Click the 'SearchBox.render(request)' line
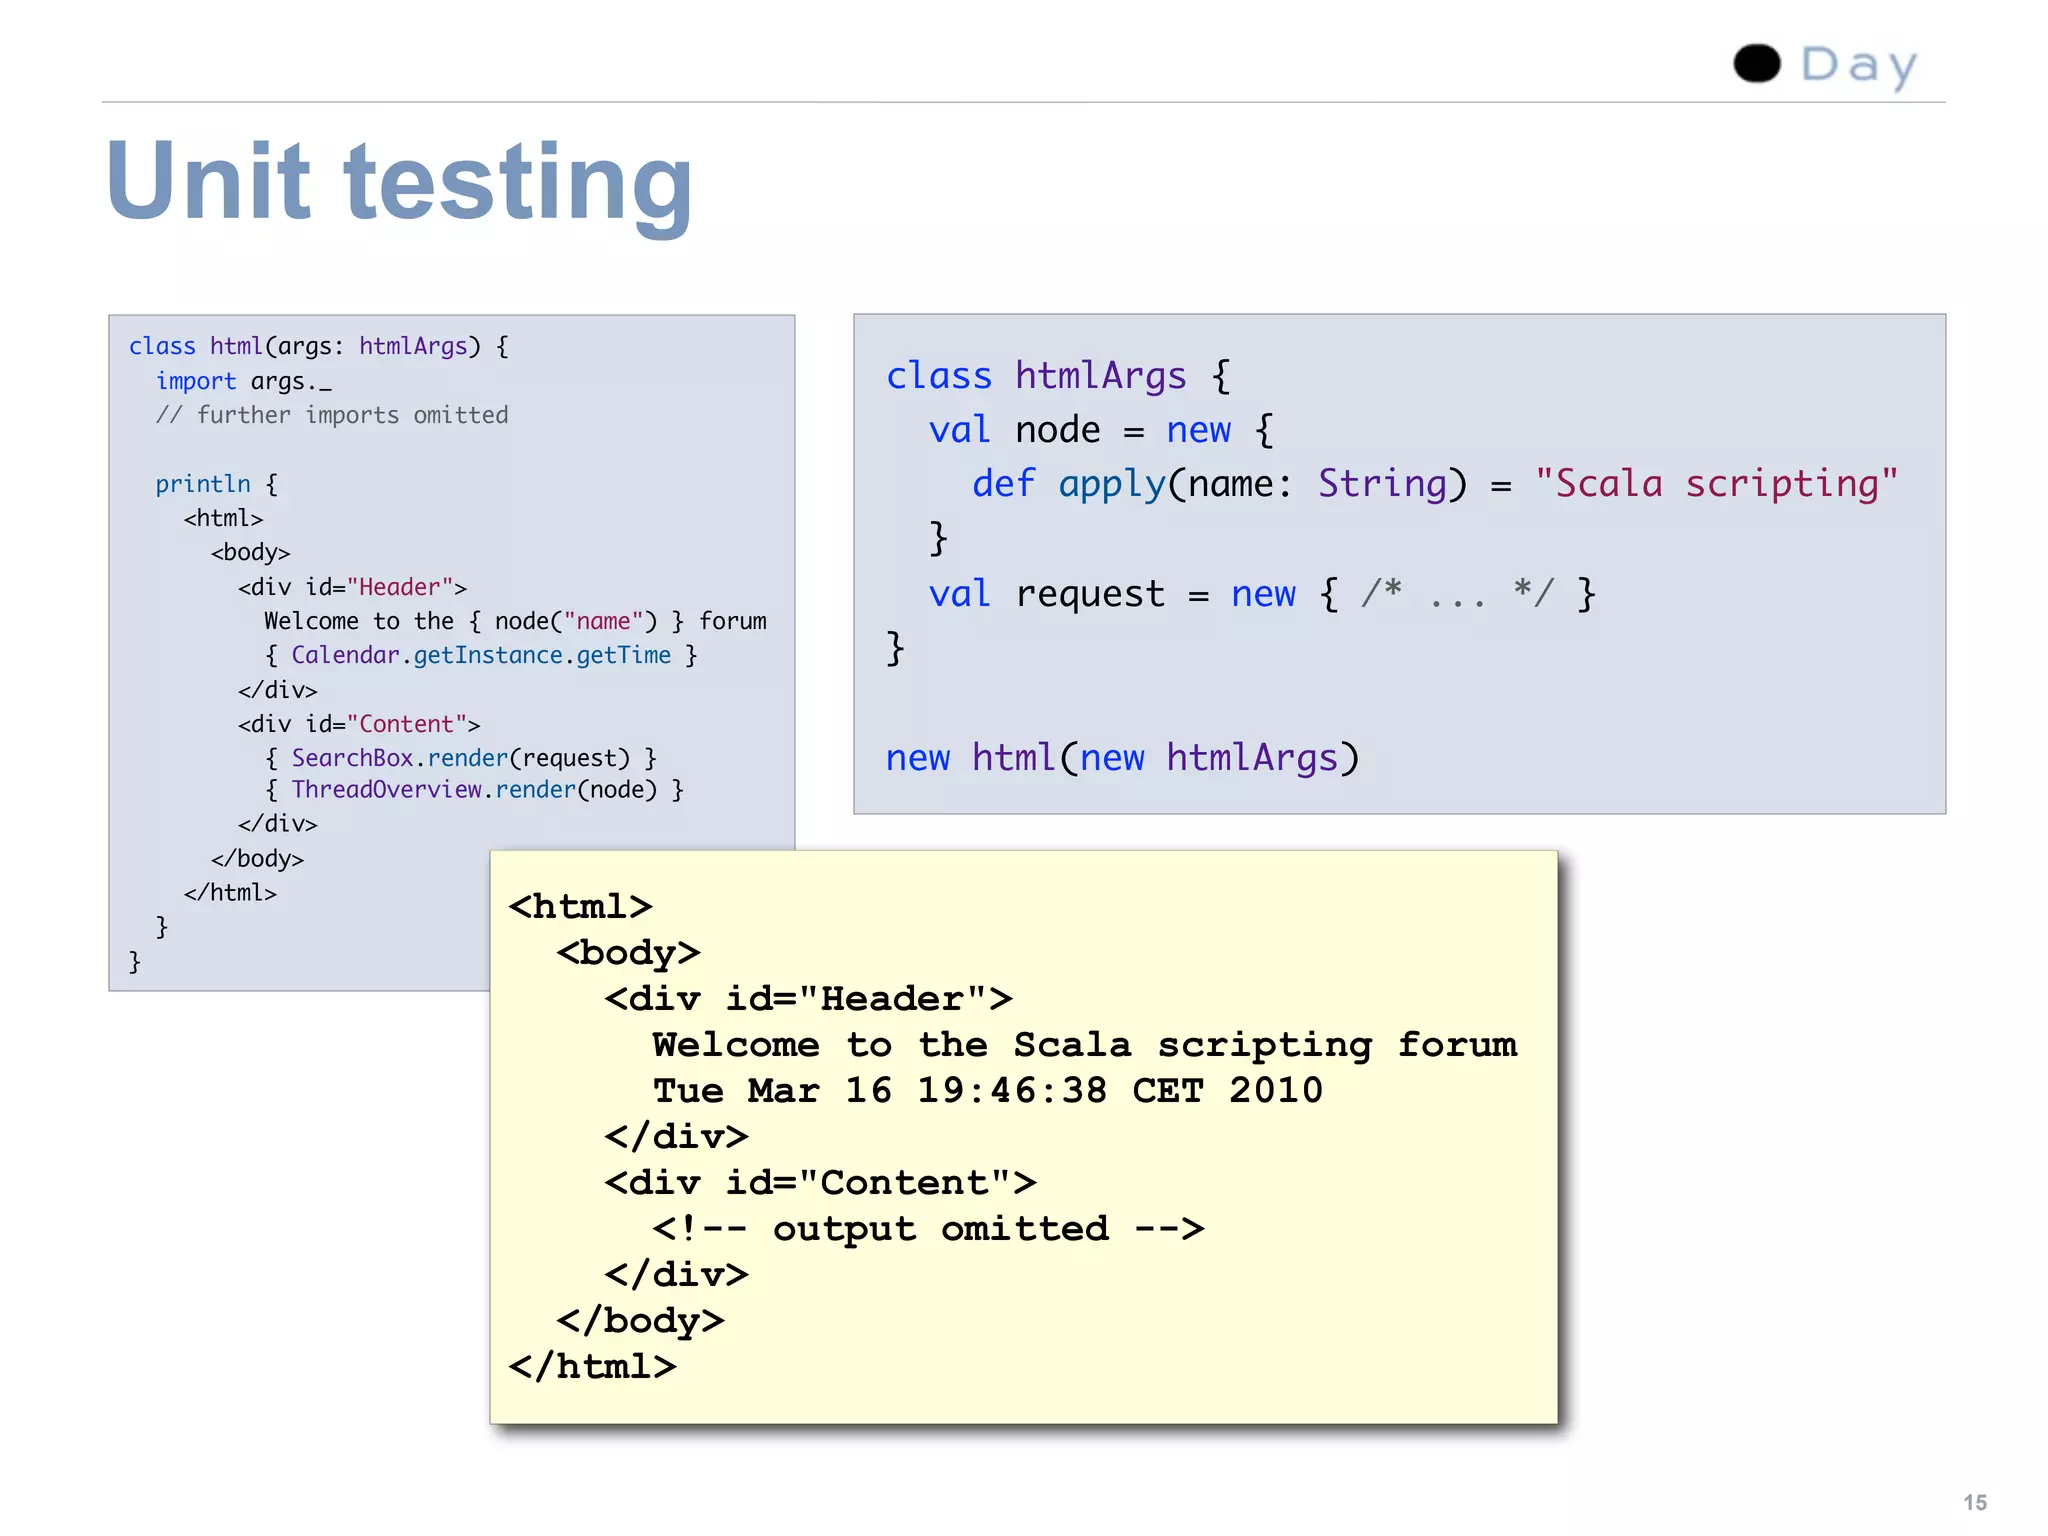 point(461,759)
